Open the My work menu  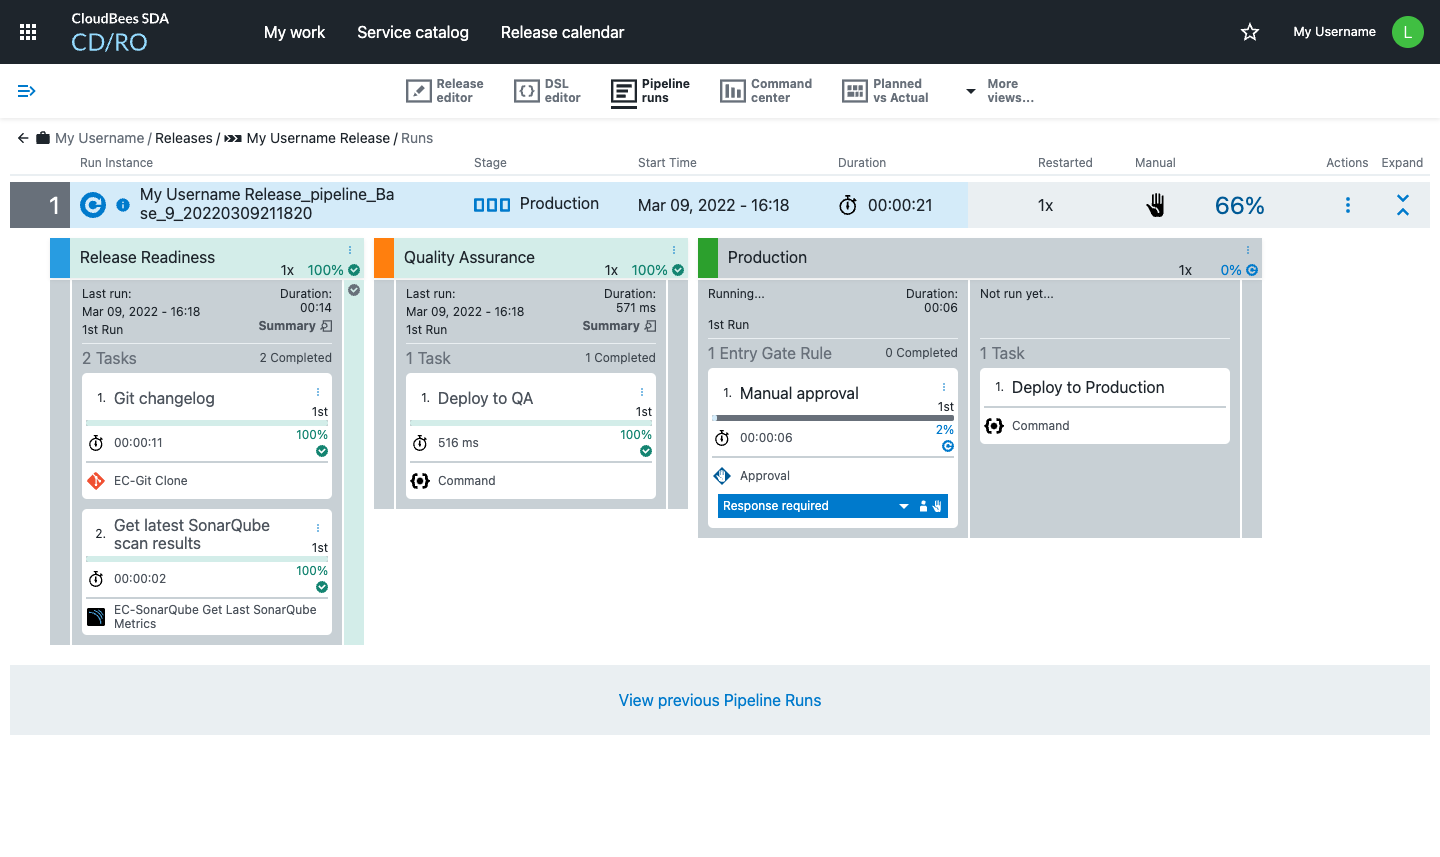pyautogui.click(x=294, y=32)
